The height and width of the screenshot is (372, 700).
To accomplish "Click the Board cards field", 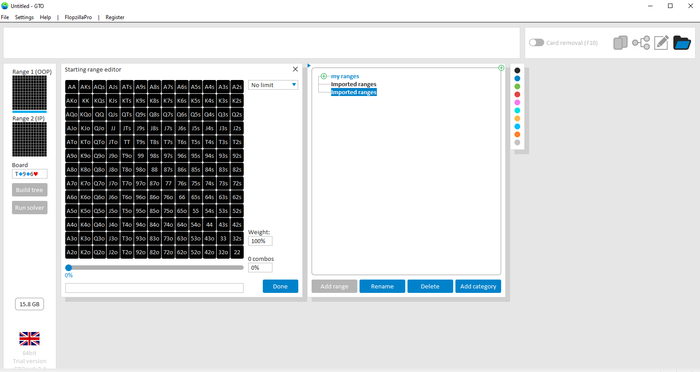I will 29,174.
